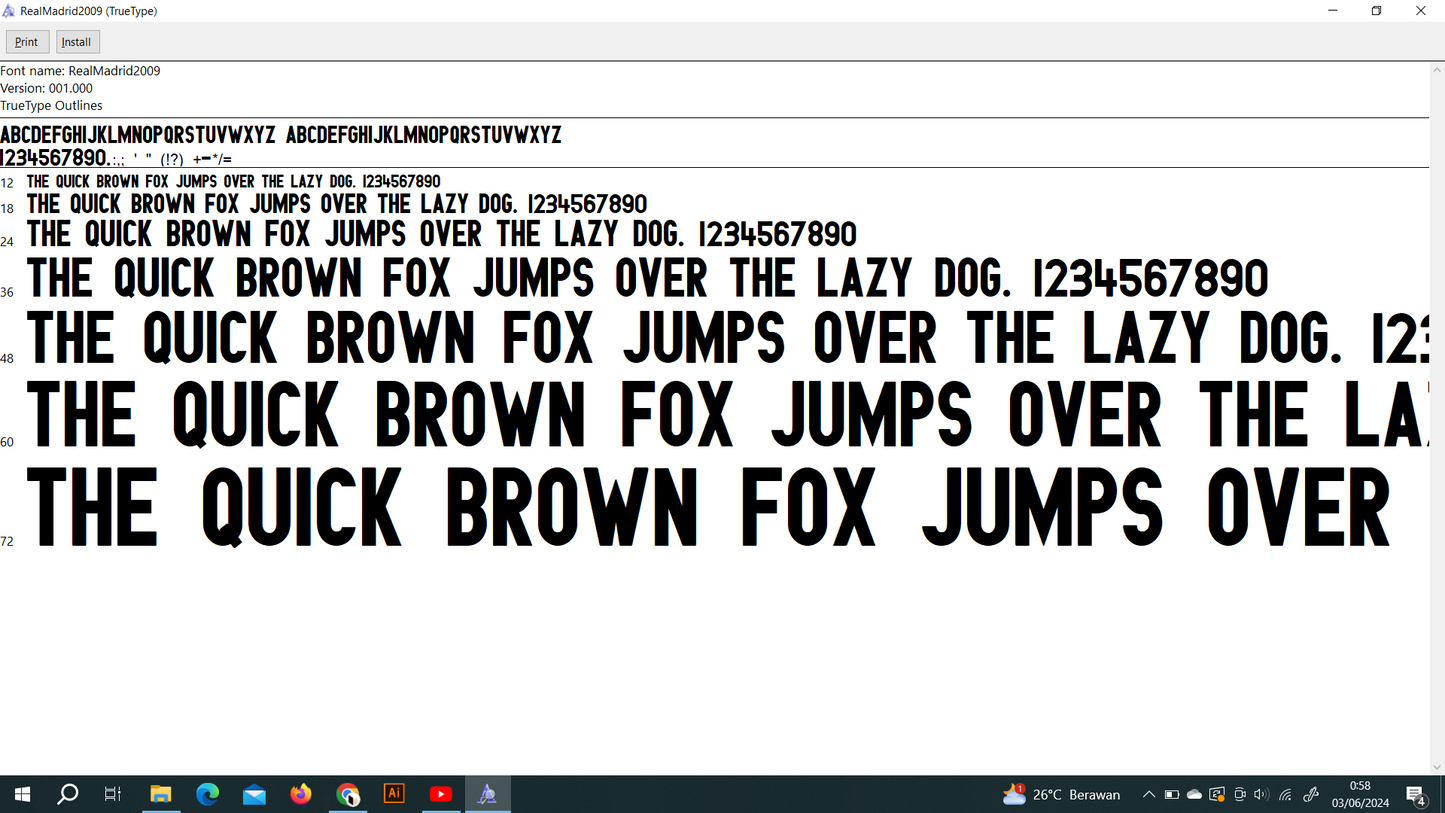Expand hidden system tray icons chevron
The image size is (1445, 813).
[x=1149, y=795]
